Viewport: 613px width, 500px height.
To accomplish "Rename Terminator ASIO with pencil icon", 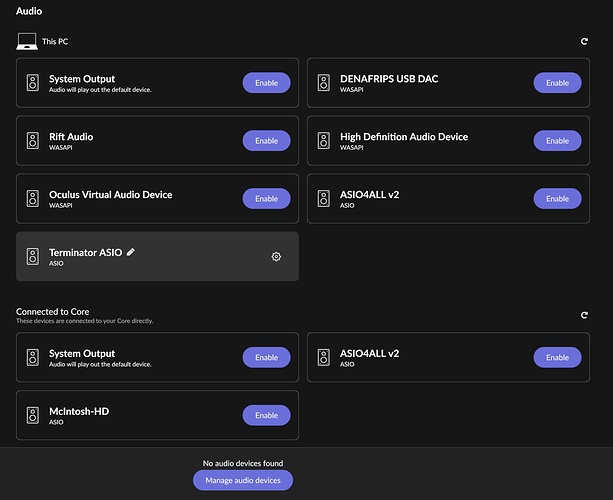I will point(131,252).
